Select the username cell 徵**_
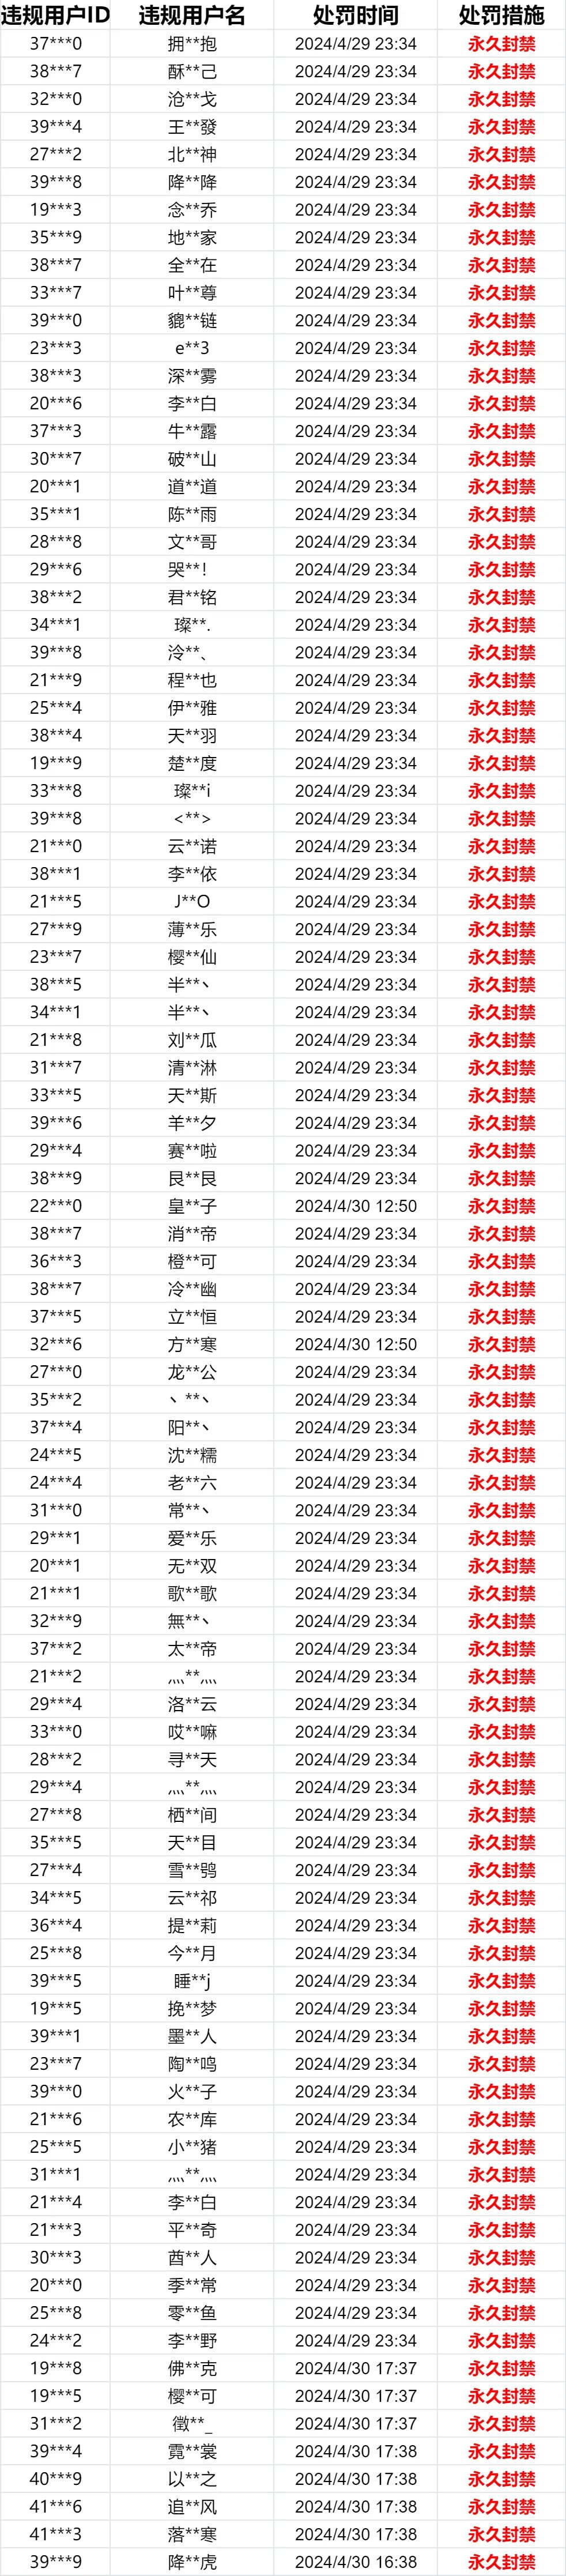The image size is (566, 2576). (191, 2423)
